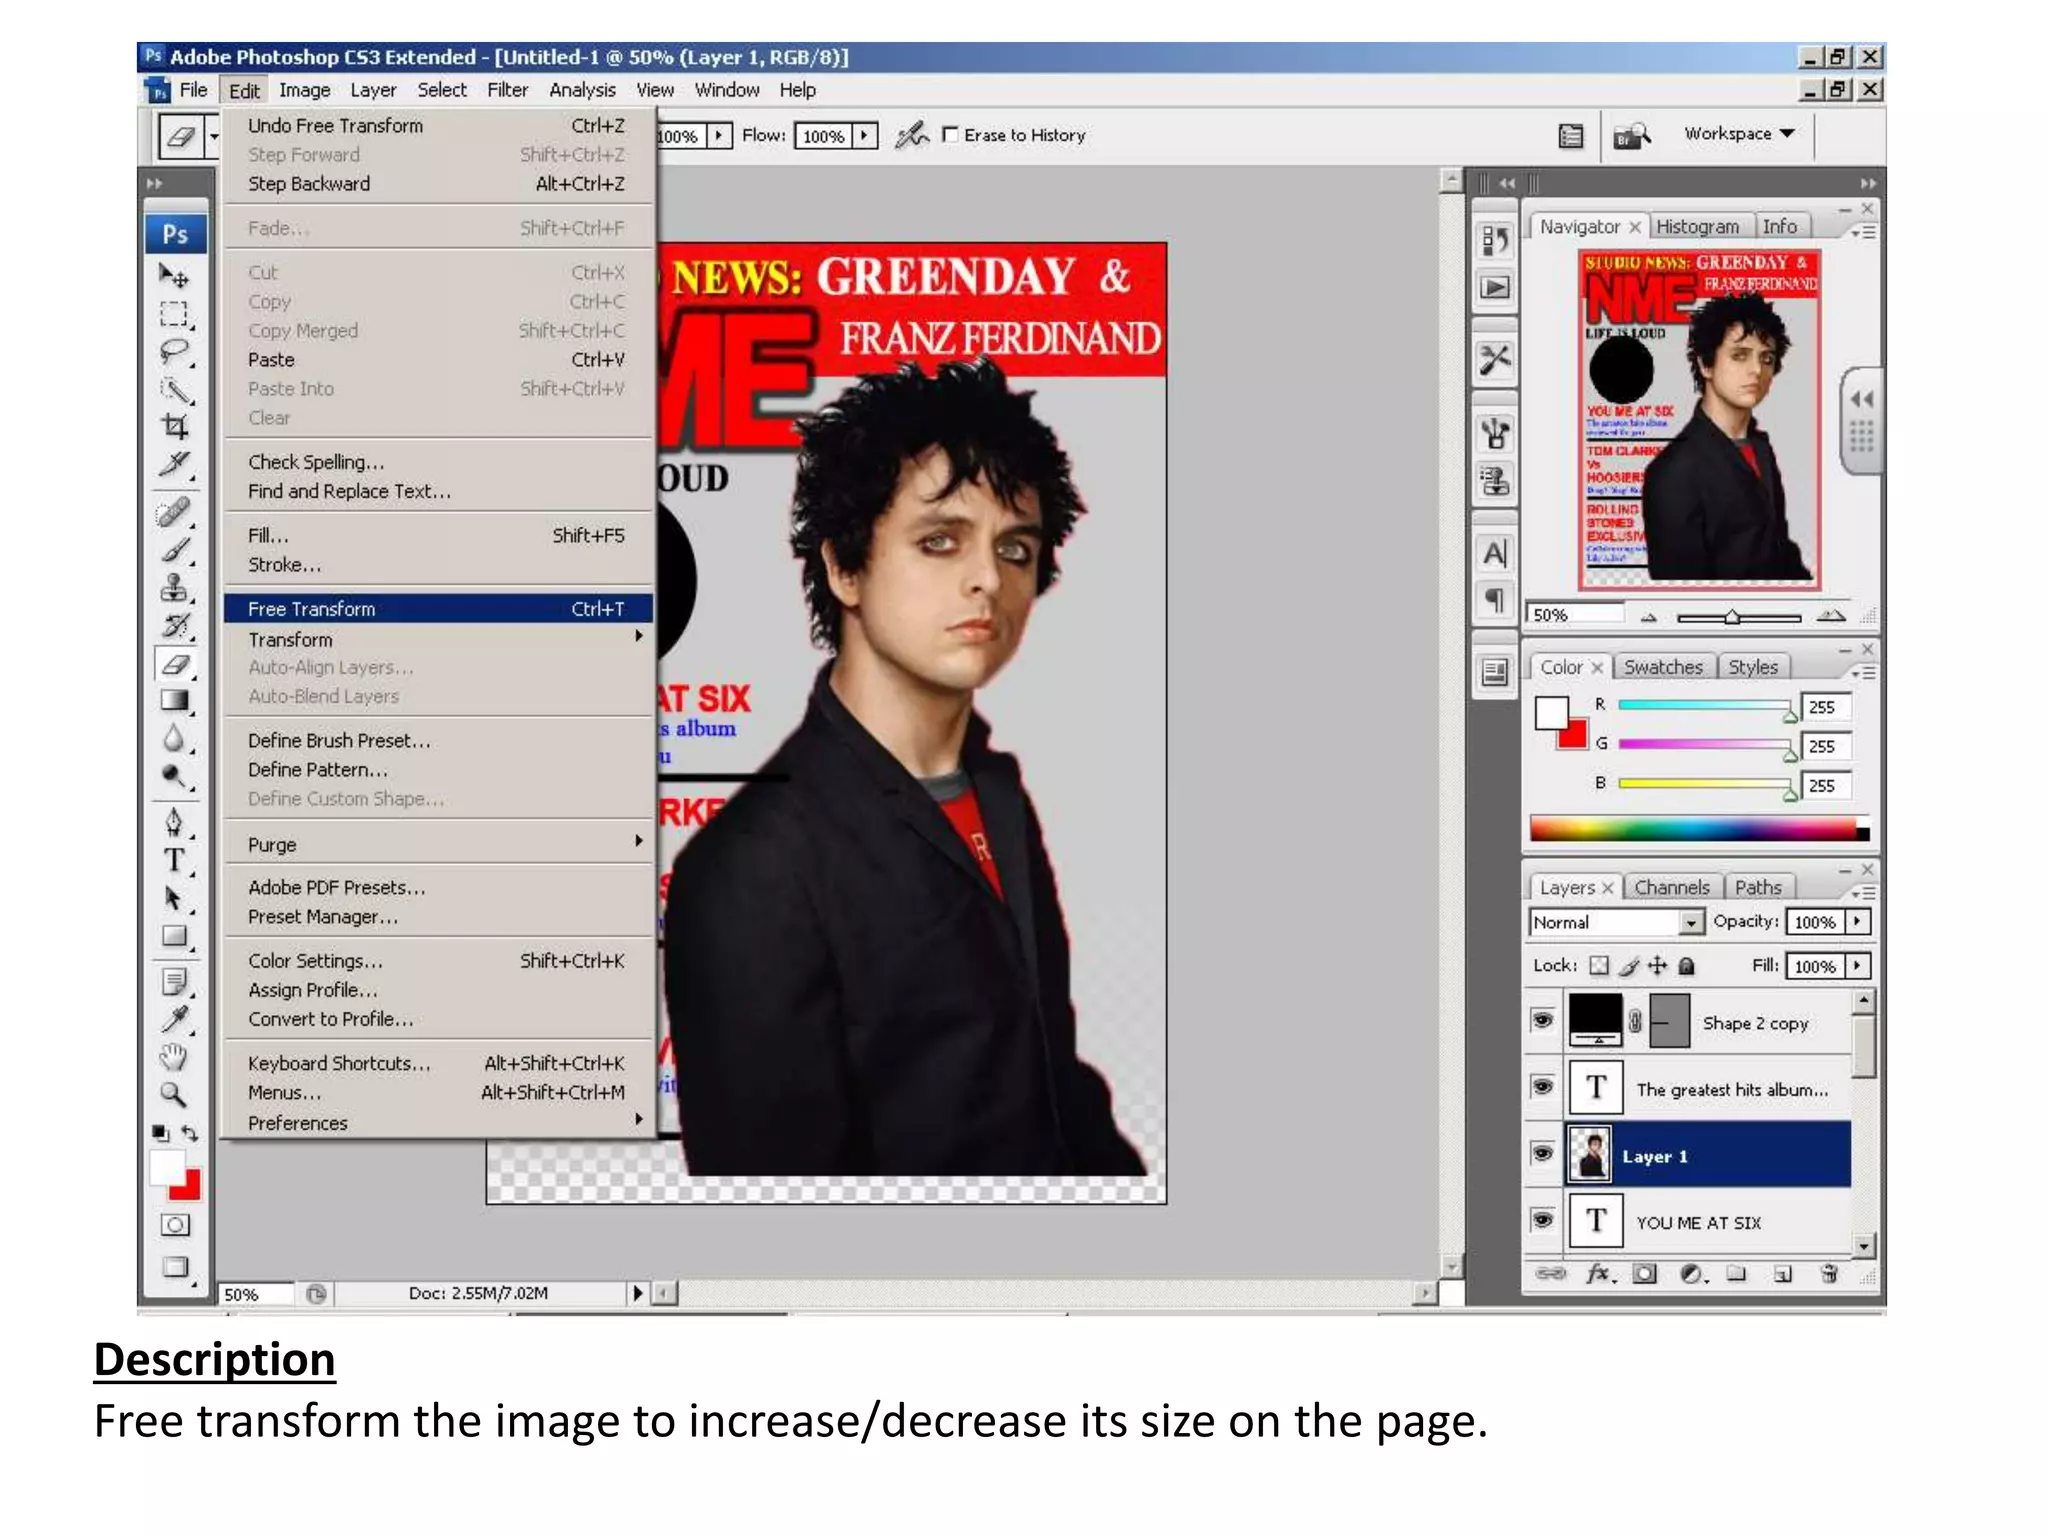Select the Notes tool

tap(174, 983)
